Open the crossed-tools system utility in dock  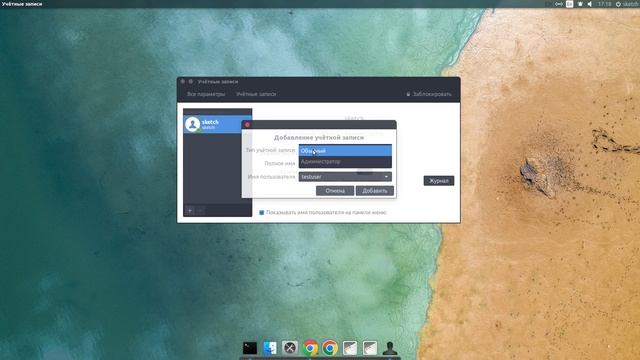(x=290, y=348)
